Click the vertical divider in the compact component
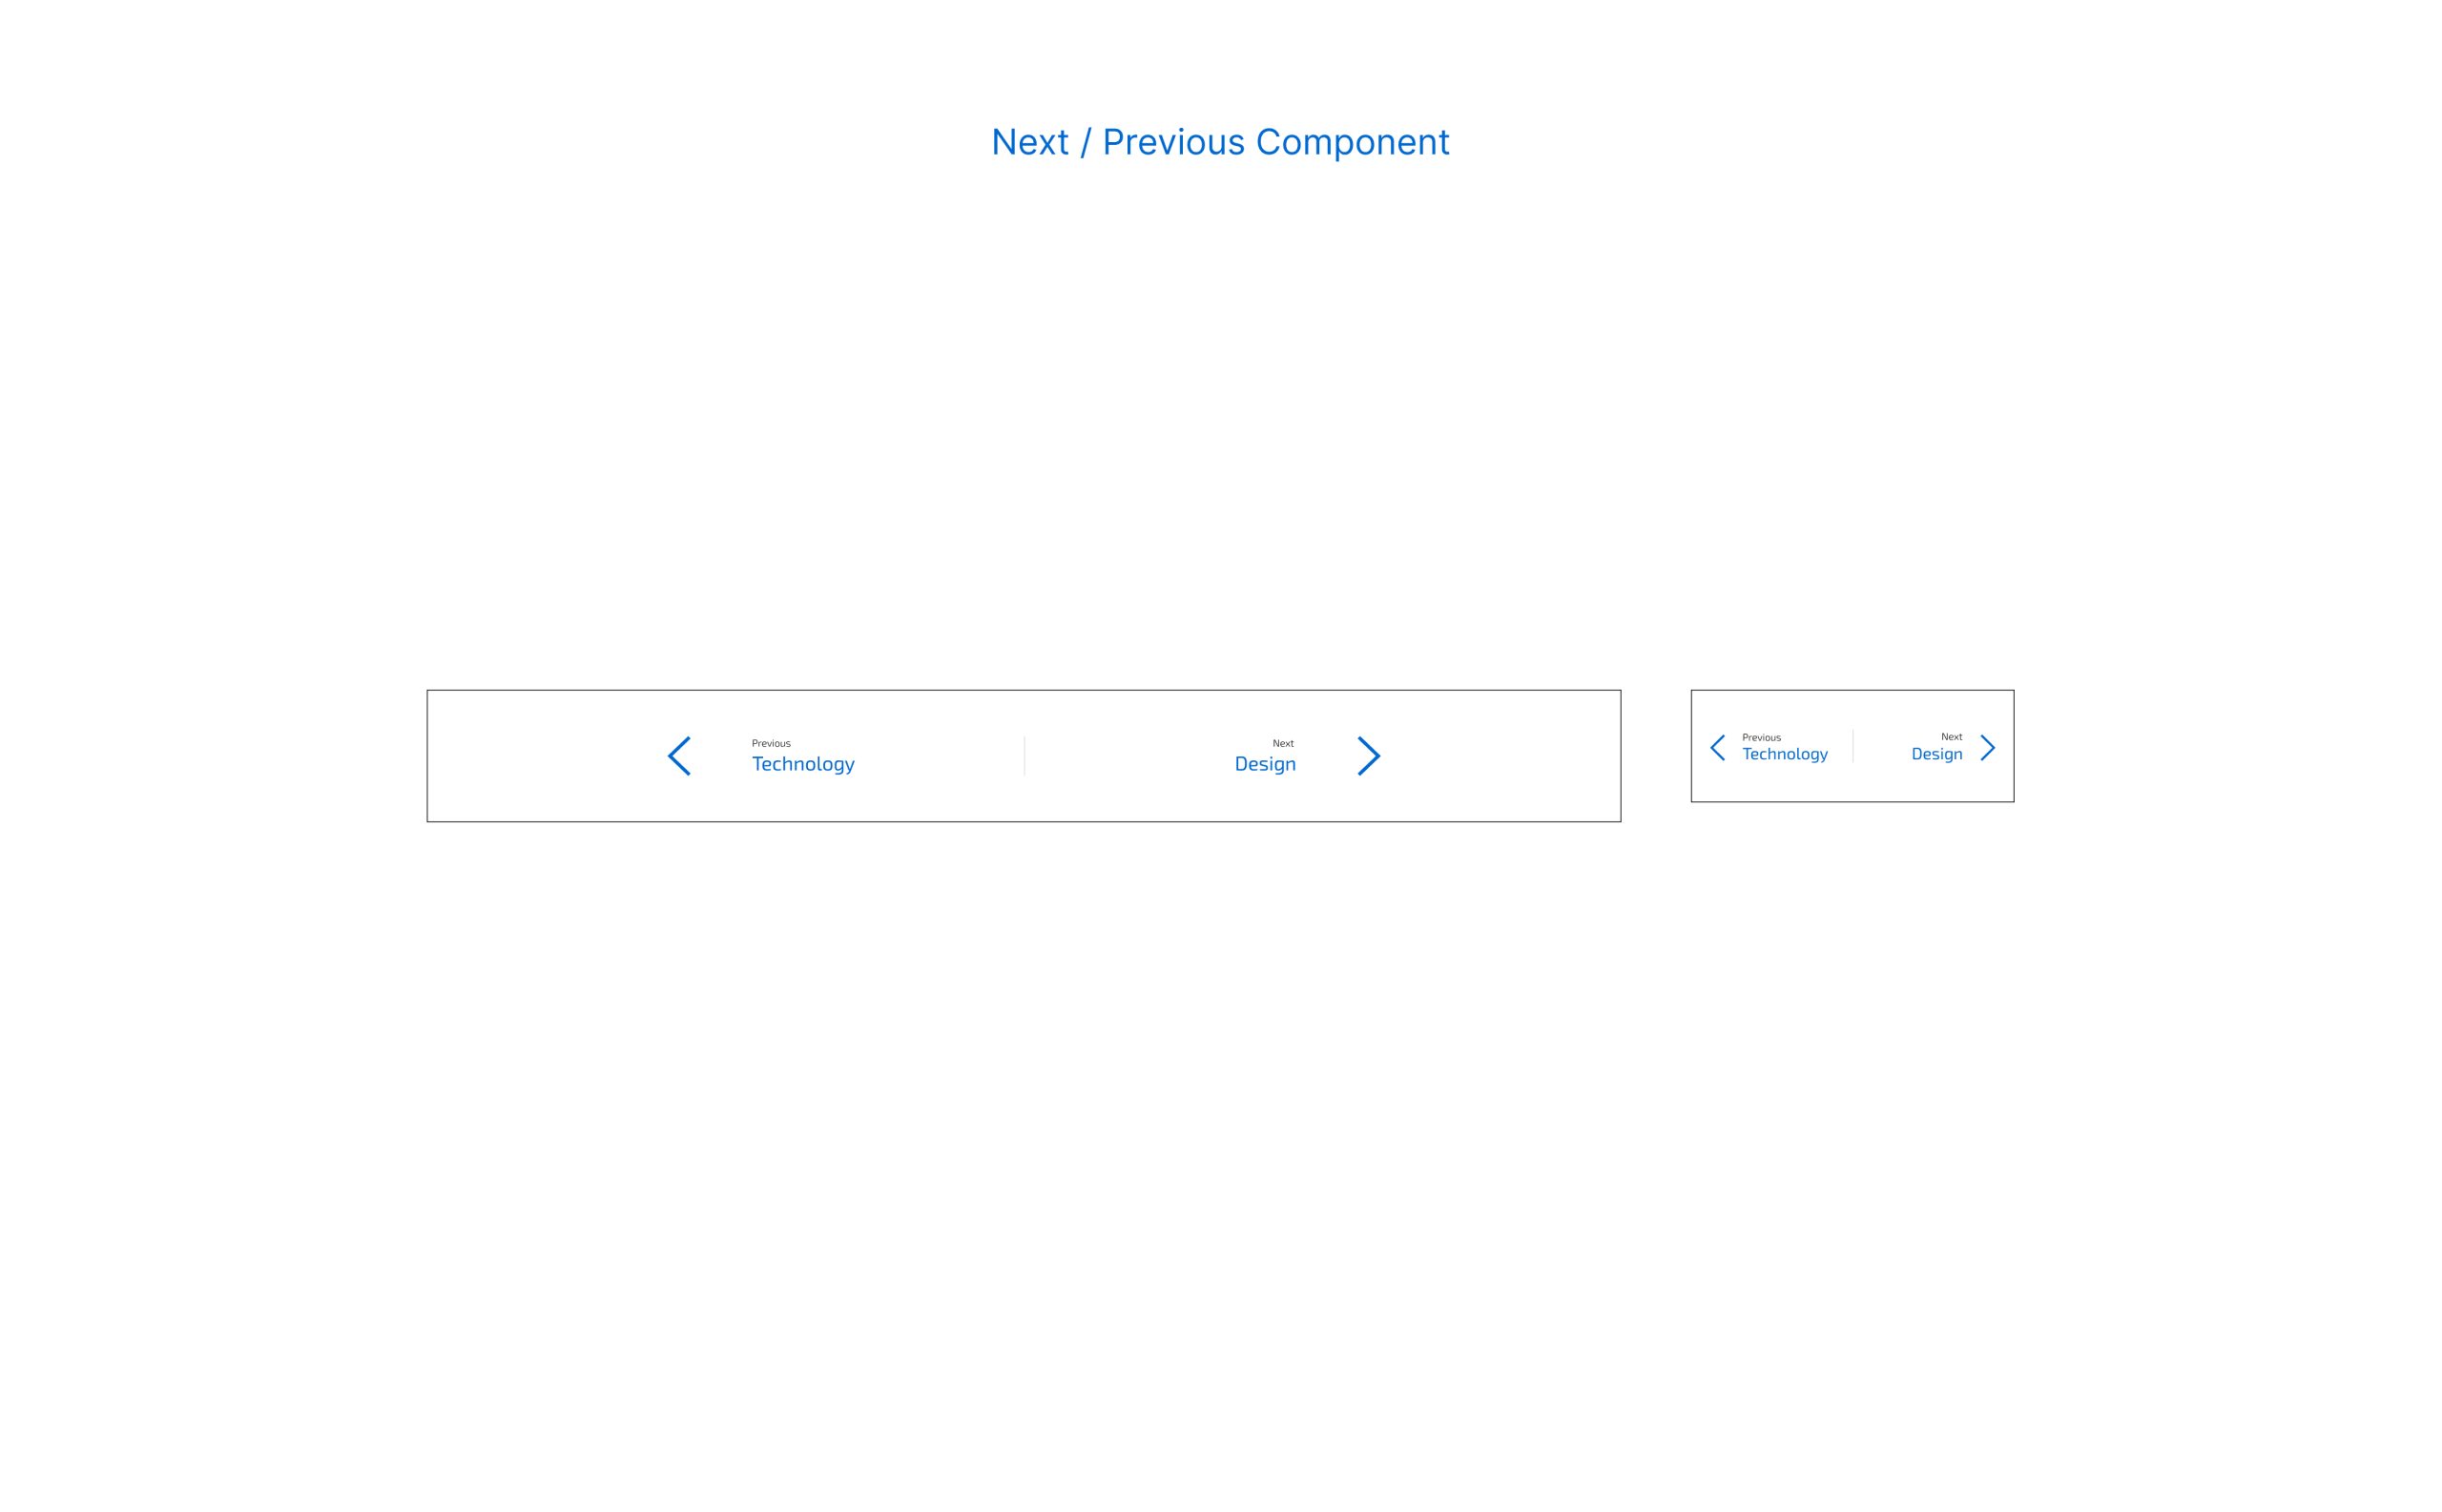The height and width of the screenshot is (1512, 2442). click(1853, 746)
